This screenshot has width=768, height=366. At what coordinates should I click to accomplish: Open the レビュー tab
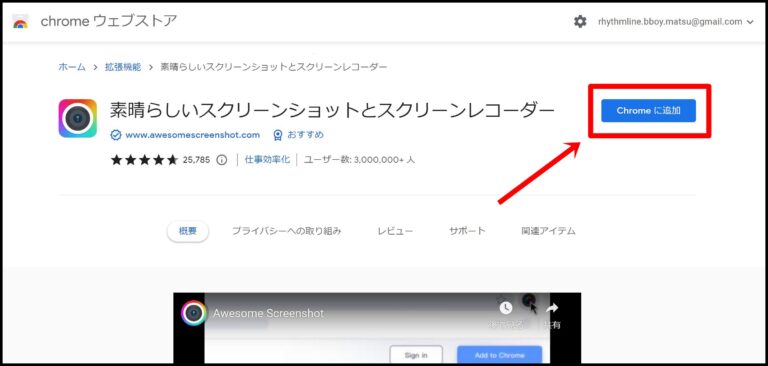[x=395, y=231]
